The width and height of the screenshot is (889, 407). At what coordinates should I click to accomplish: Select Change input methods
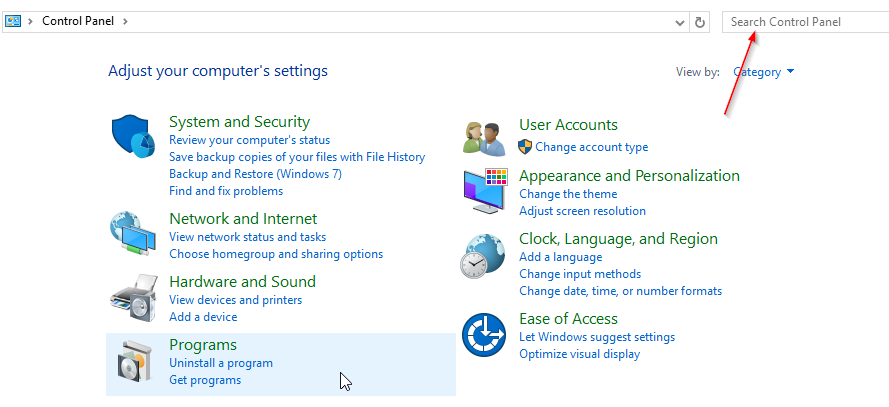pos(580,274)
